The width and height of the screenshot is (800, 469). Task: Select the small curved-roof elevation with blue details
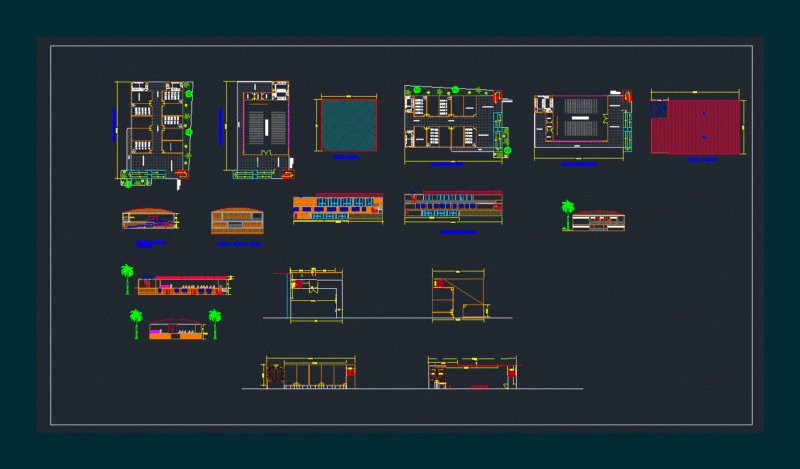(151, 218)
